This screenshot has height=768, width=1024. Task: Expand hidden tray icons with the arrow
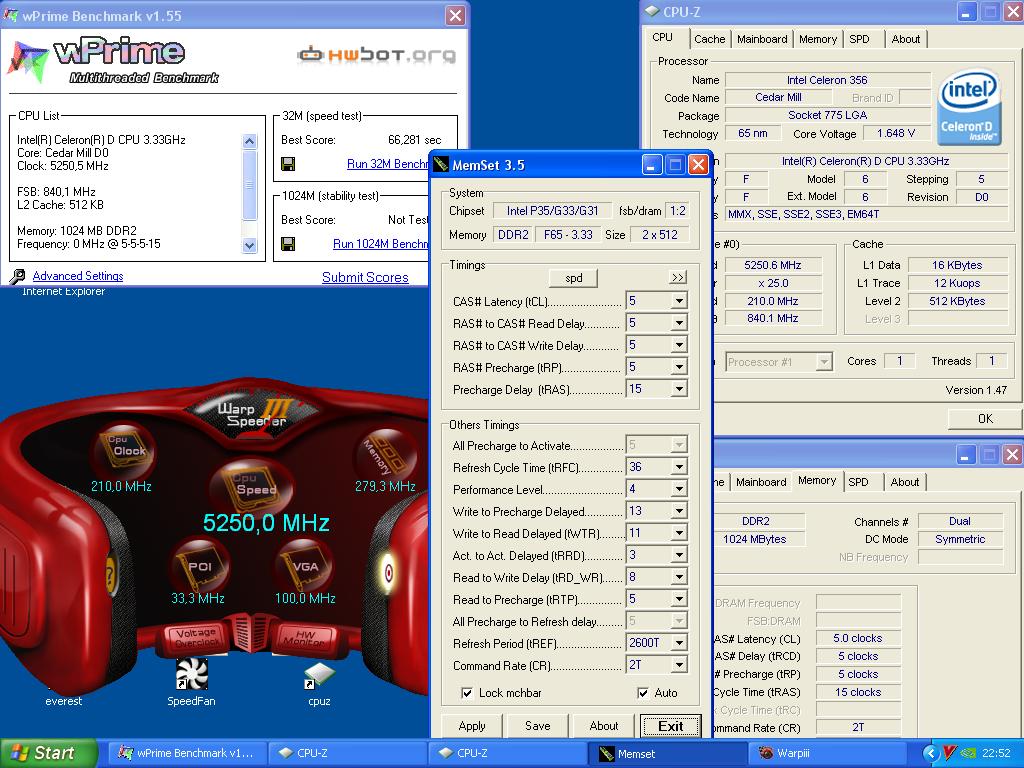click(x=931, y=754)
